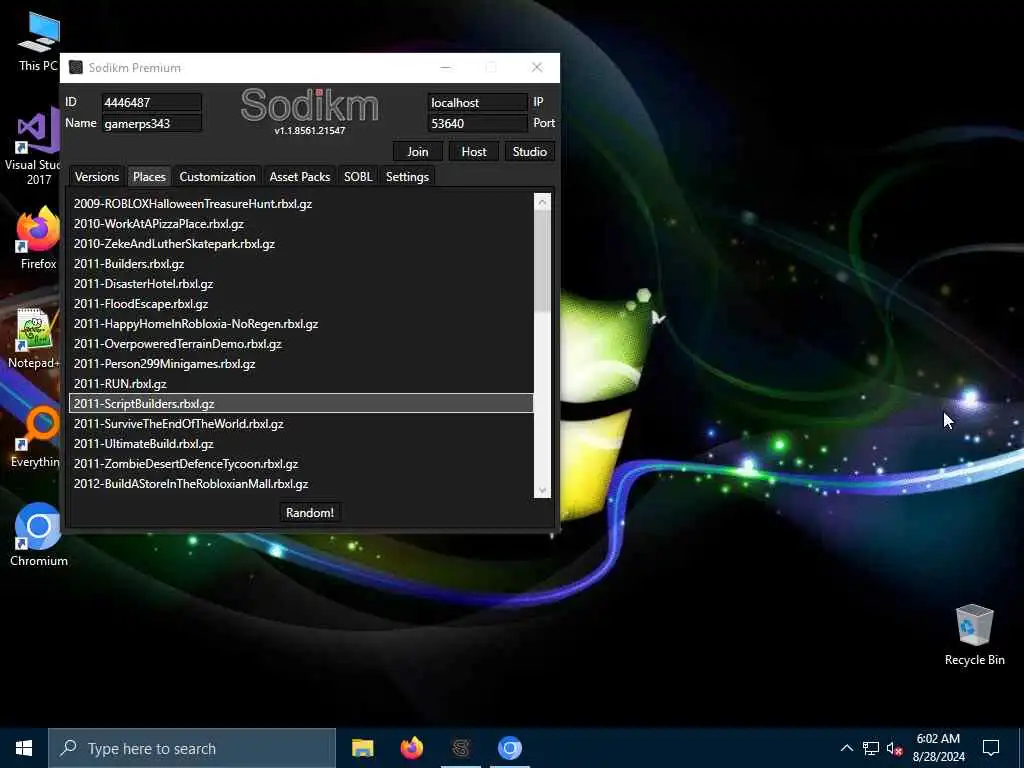Select 2011-RUN.rbxl.gz
Image resolution: width=1024 pixels, height=768 pixels.
click(x=301, y=384)
